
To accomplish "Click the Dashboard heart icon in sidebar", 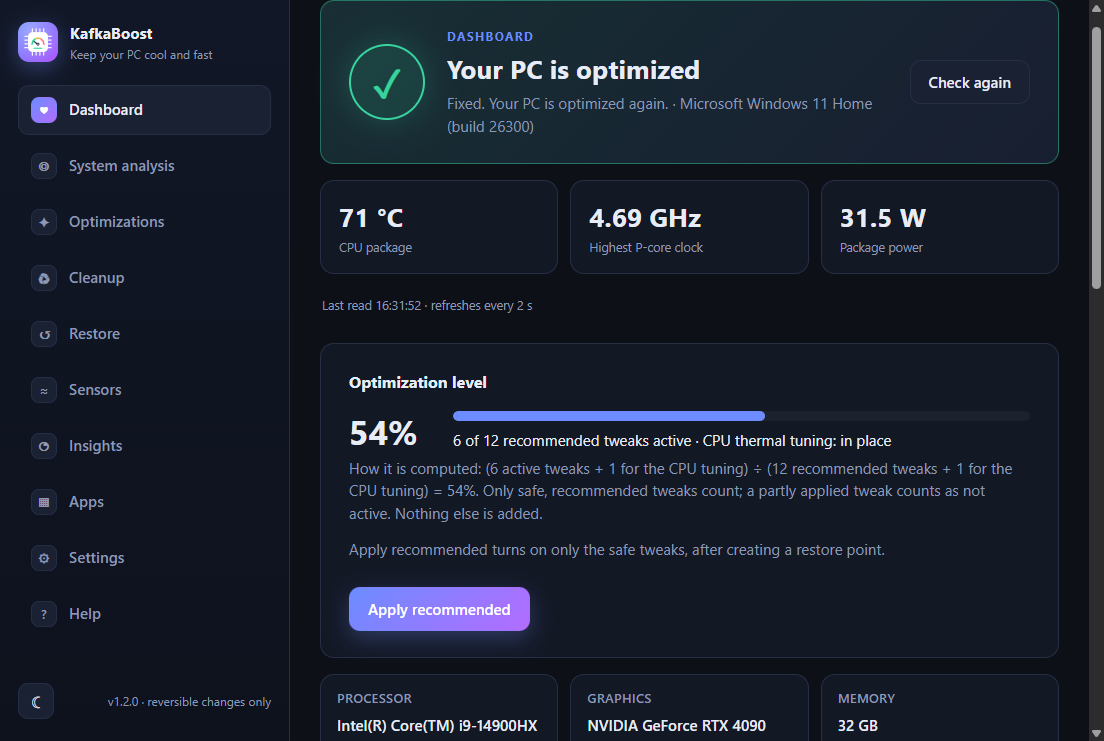I will pos(44,110).
